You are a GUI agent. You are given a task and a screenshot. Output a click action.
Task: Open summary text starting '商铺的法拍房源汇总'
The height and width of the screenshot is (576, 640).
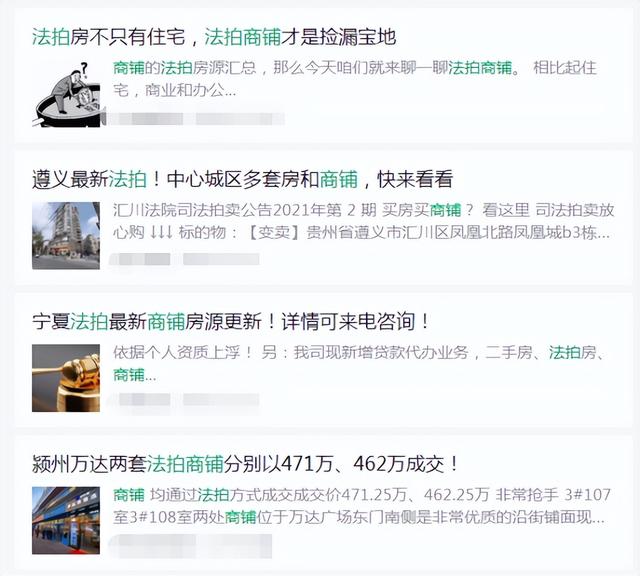coord(355,79)
